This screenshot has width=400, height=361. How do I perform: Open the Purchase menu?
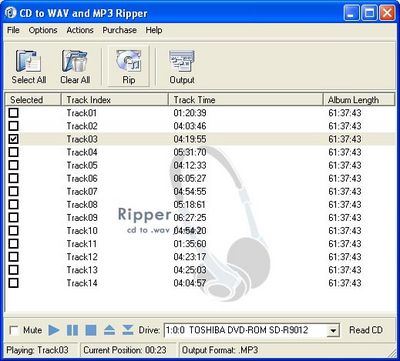click(119, 30)
